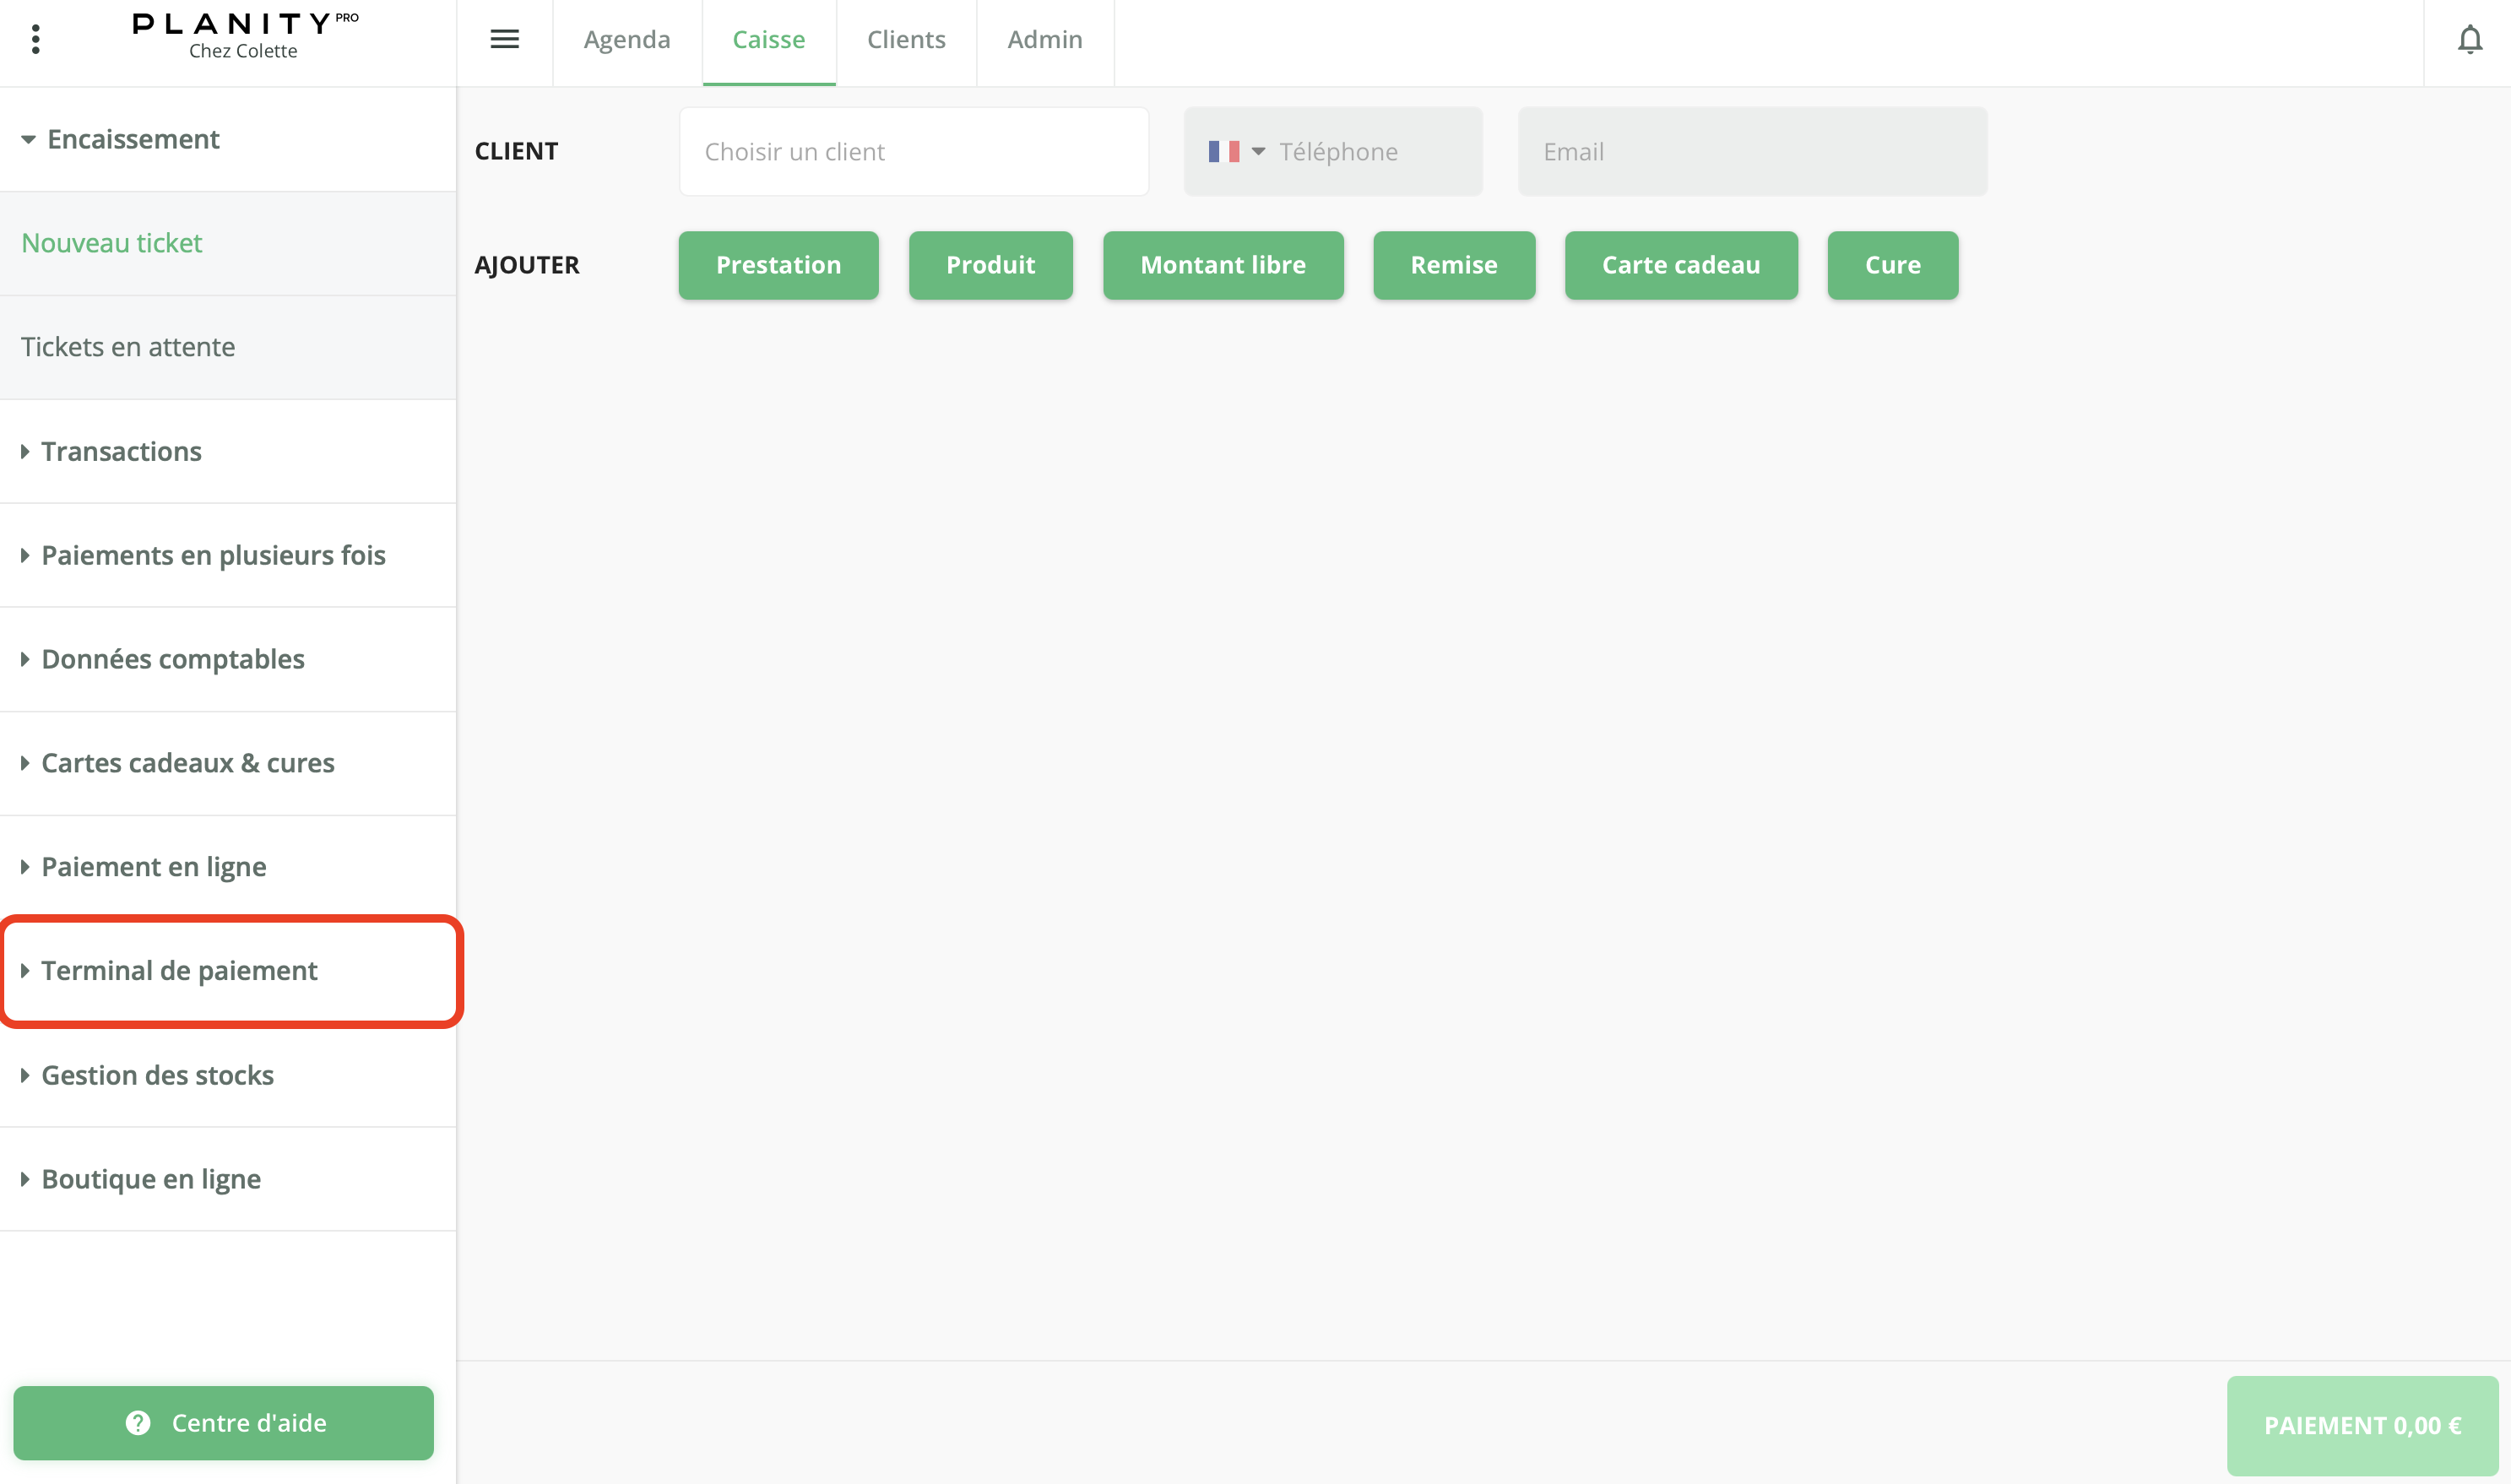
Task: Add a Carte cadeau item
Action: click(1680, 265)
